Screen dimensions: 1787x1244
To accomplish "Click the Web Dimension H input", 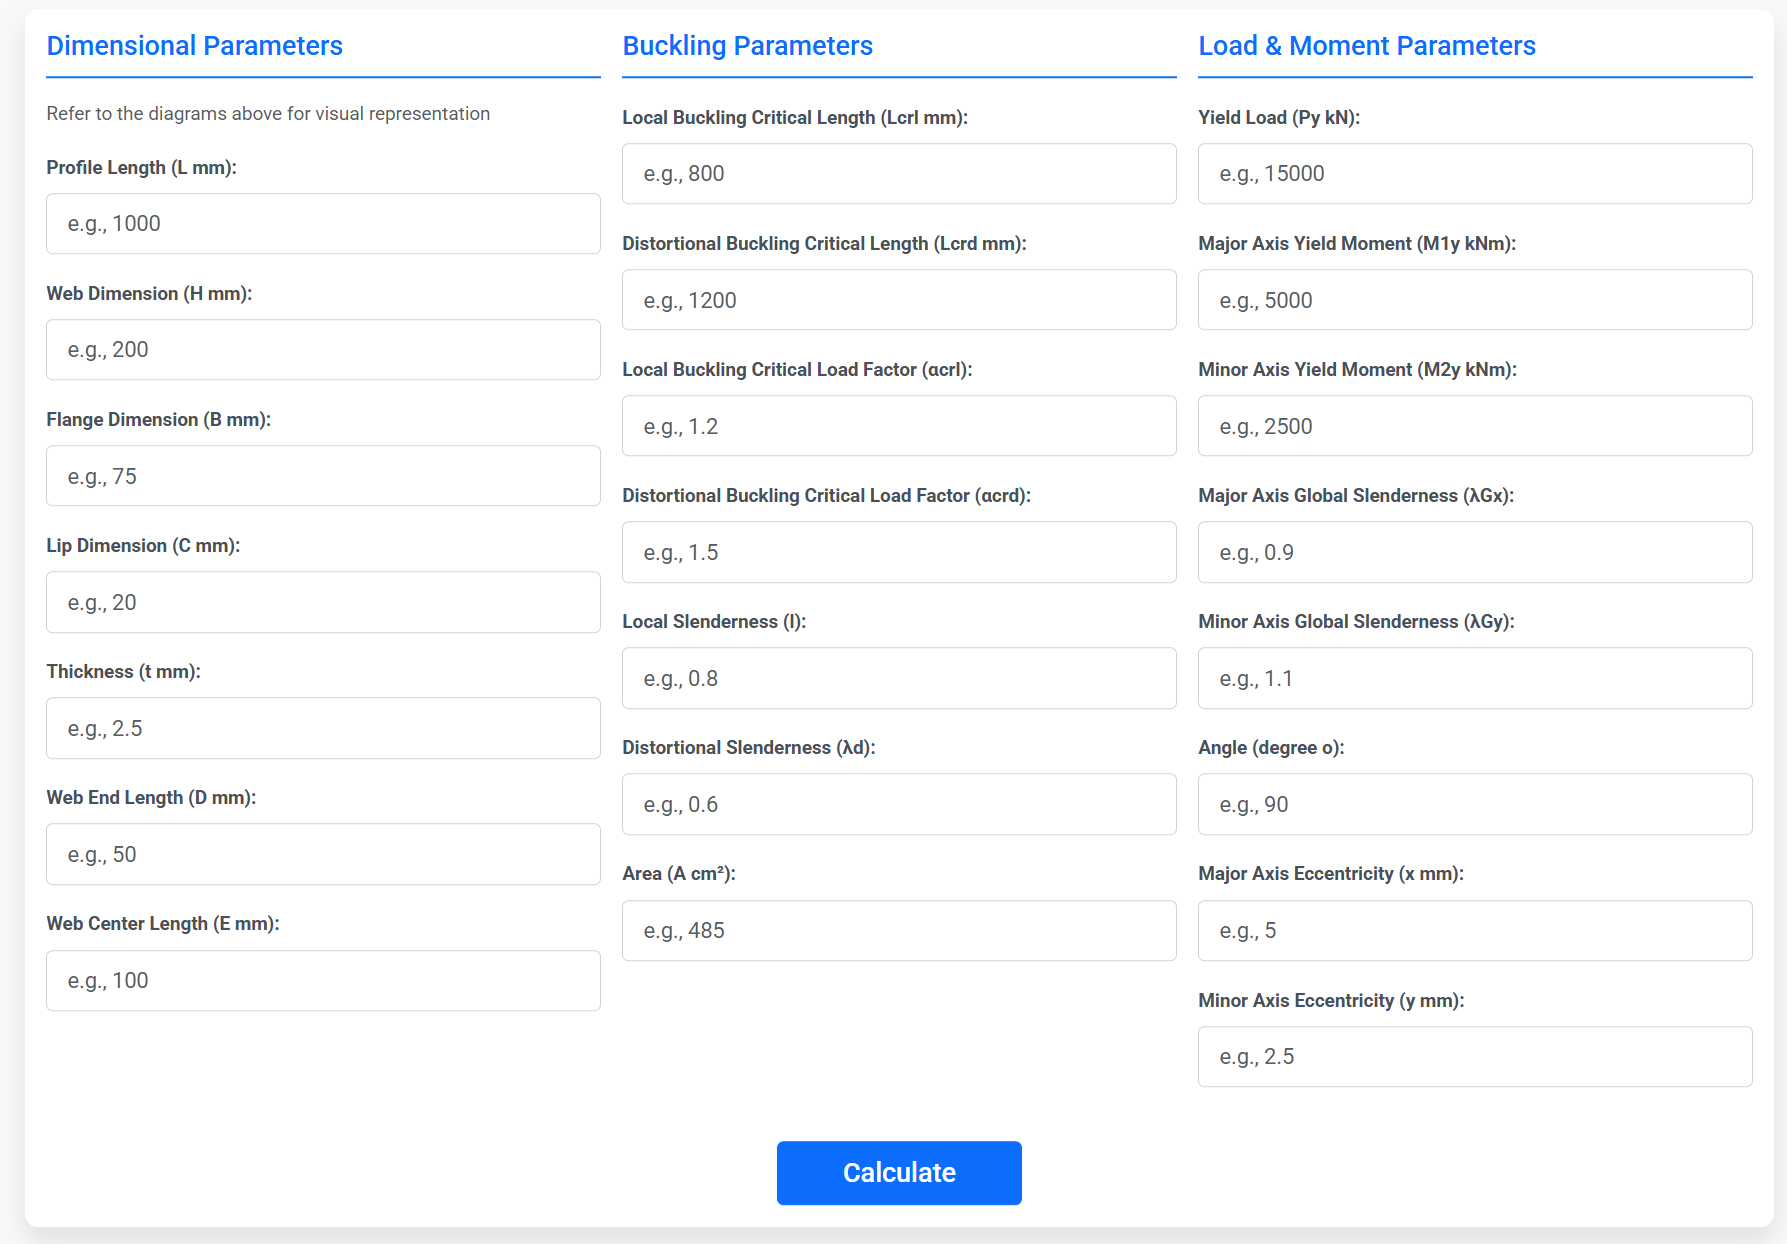I will coord(323,350).
